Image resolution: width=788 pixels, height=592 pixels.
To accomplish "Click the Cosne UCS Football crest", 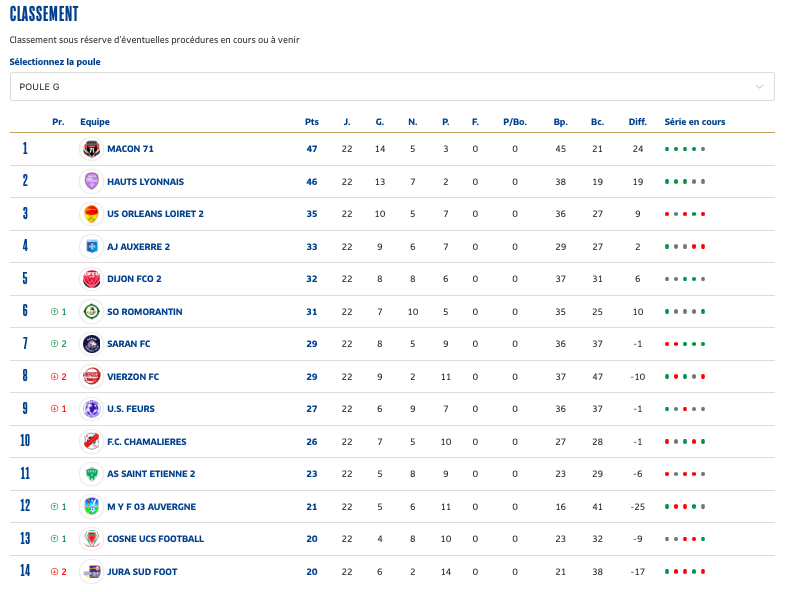I will [91, 539].
